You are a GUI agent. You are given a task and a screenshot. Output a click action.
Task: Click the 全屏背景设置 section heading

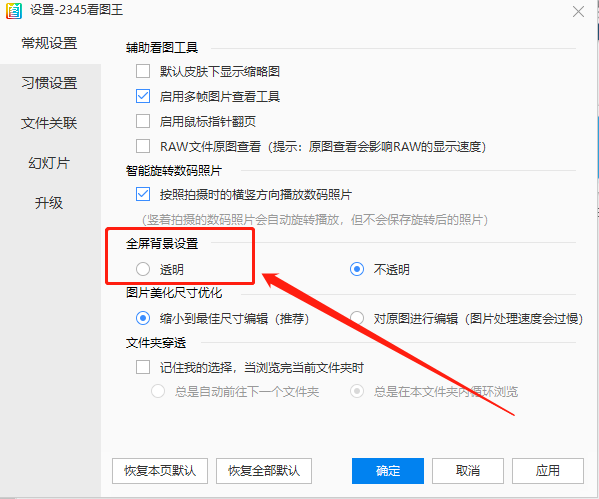[162, 243]
